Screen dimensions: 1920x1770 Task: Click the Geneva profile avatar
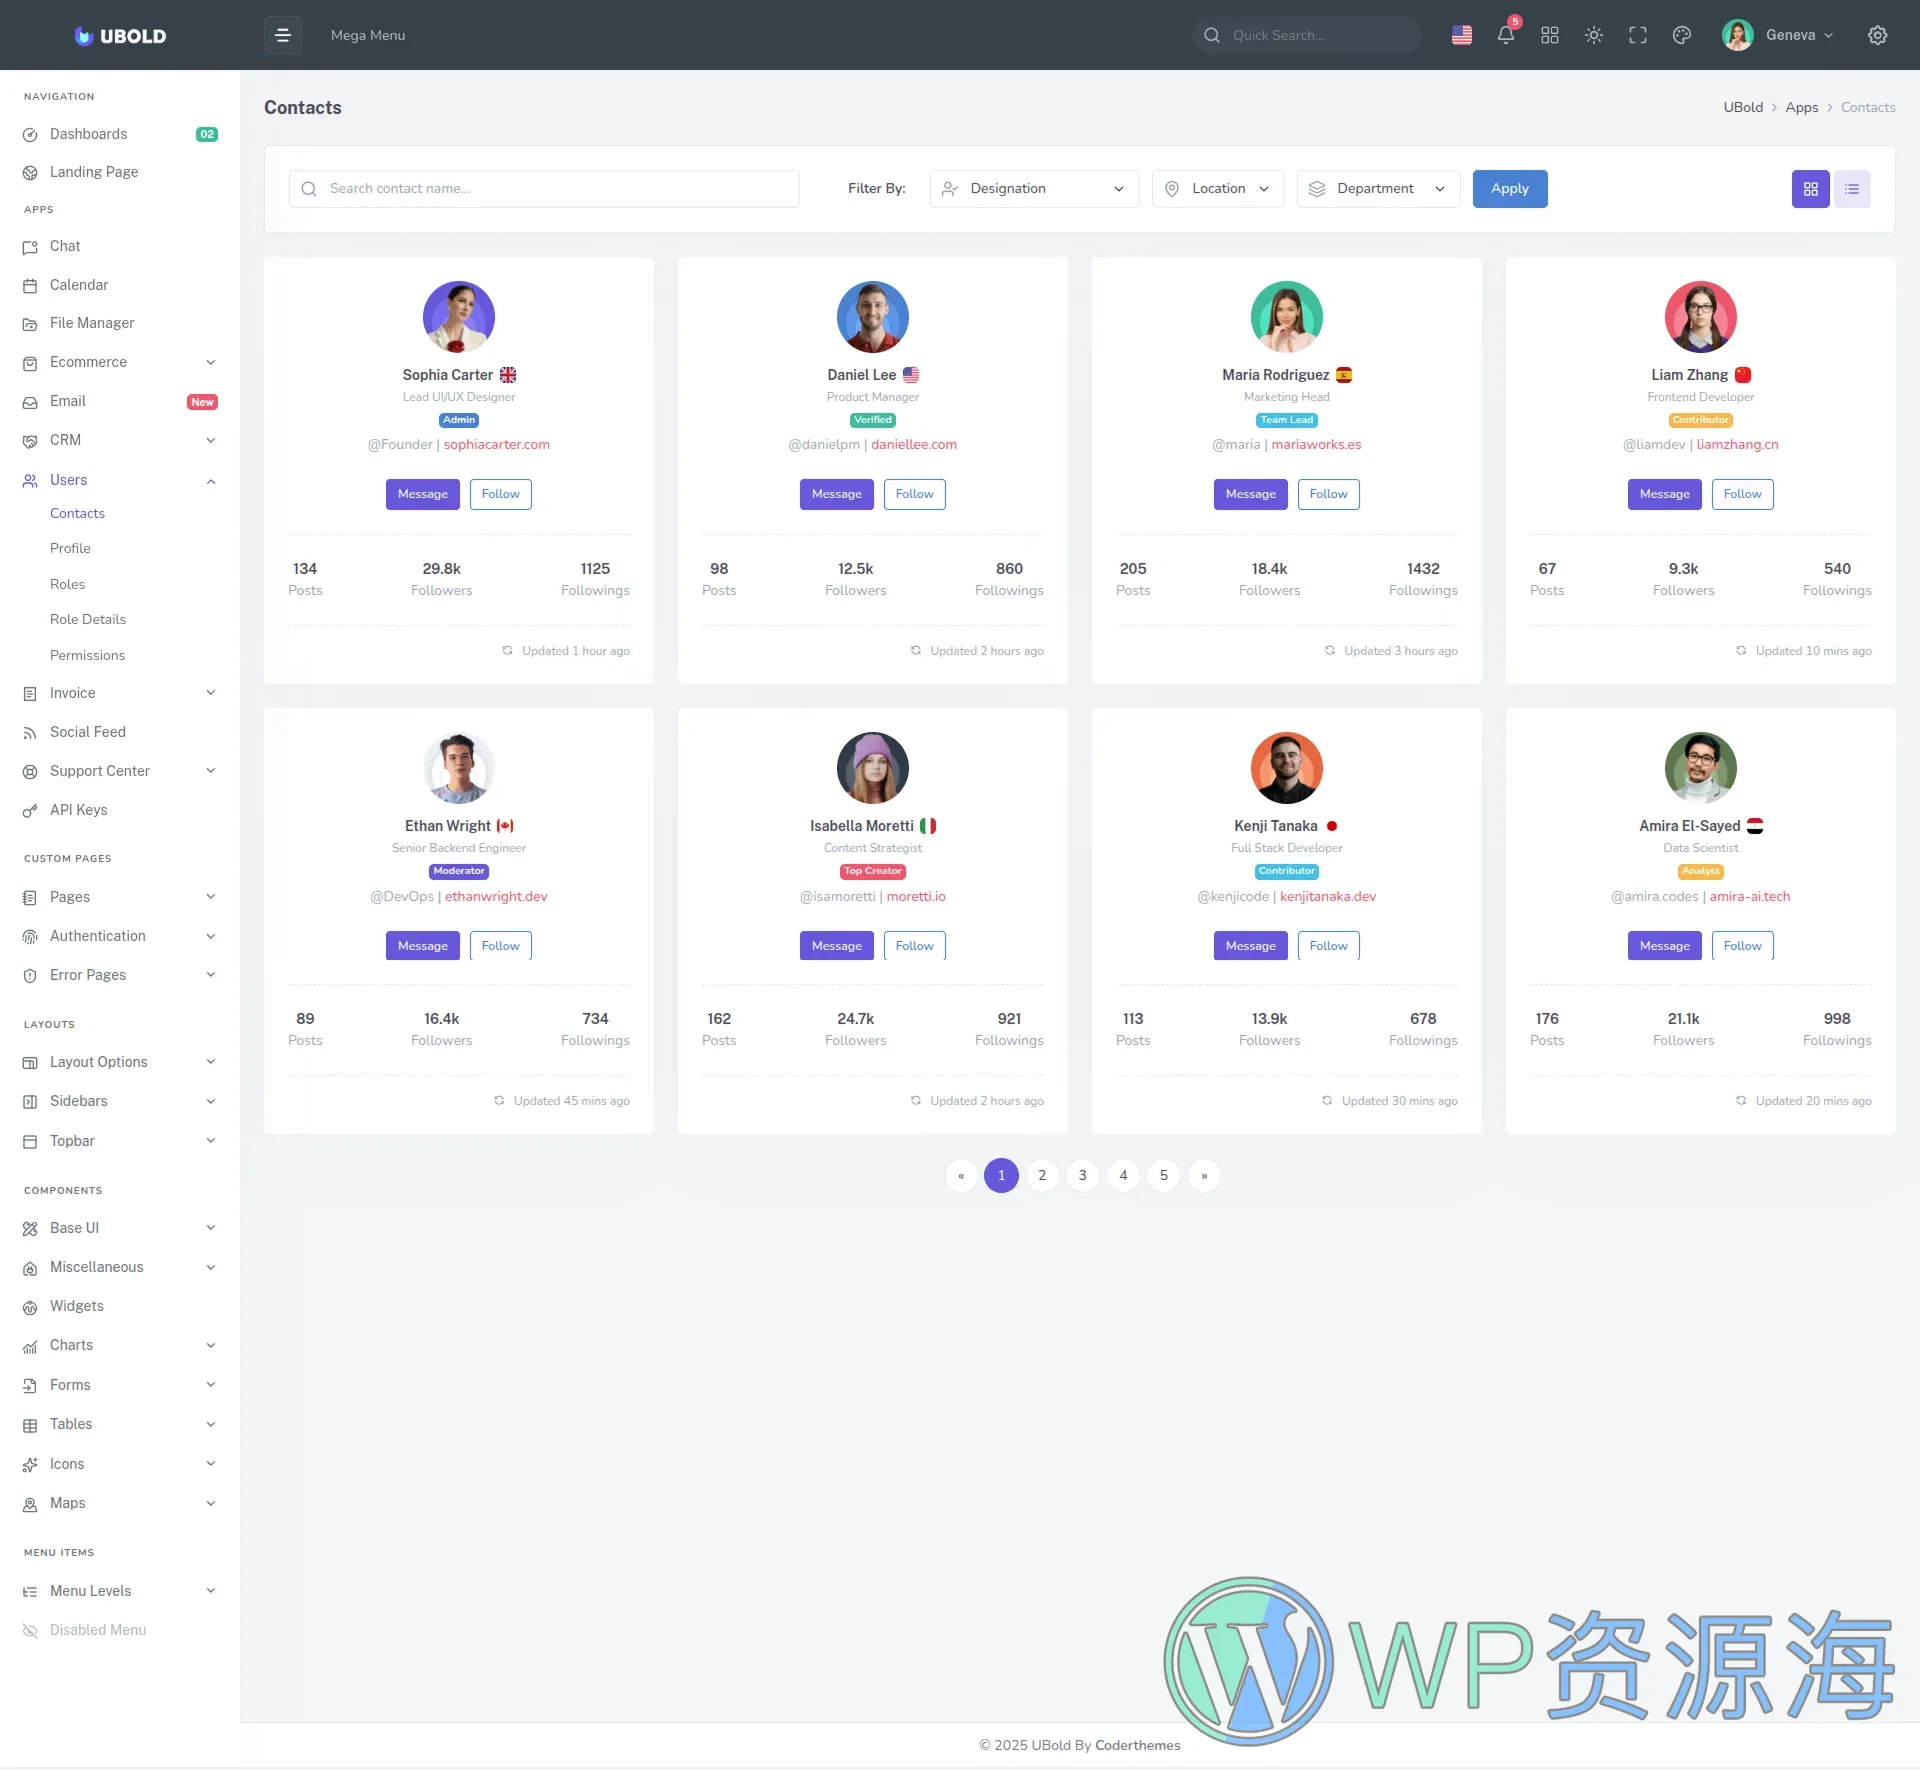point(1737,35)
